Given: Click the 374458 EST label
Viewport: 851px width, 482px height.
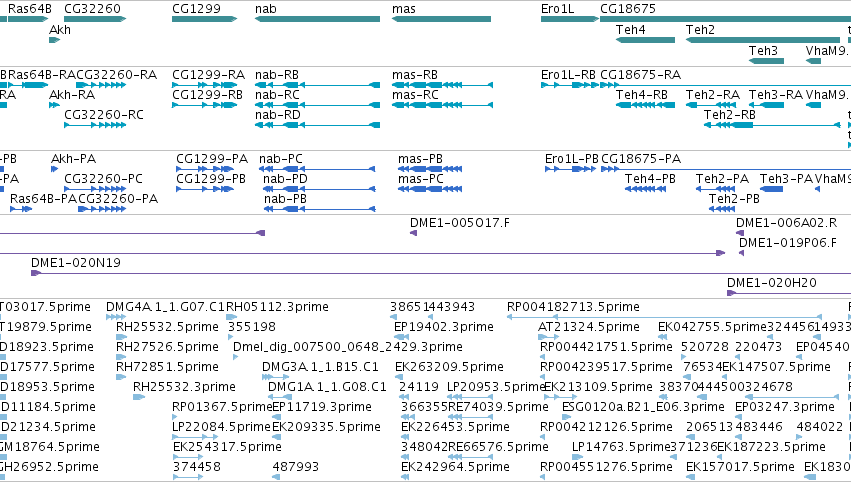Looking at the screenshot, I should coord(197,467).
